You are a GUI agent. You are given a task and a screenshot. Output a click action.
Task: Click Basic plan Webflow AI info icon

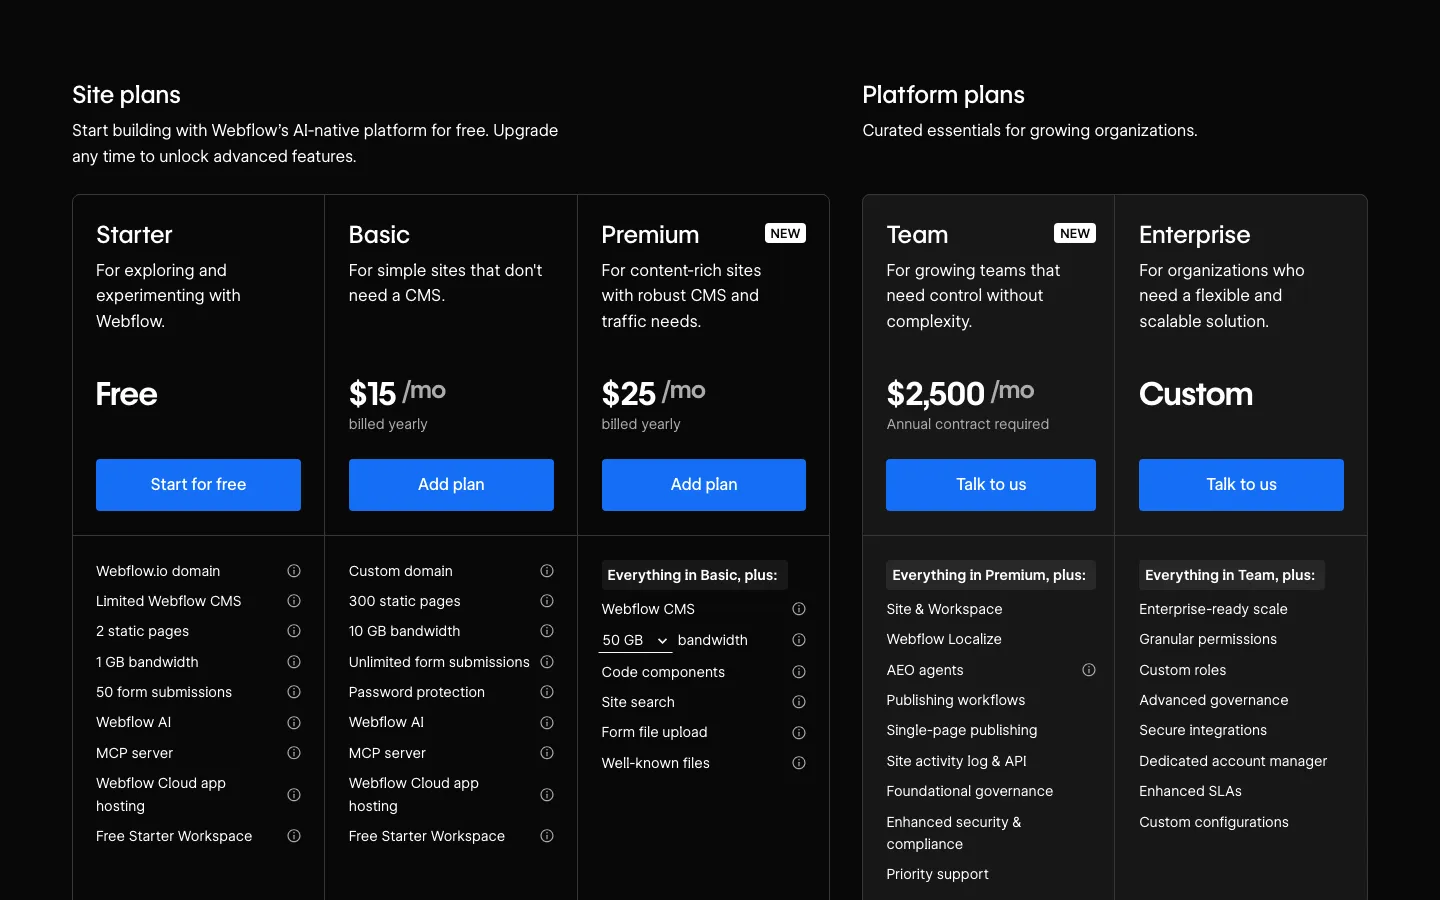pyautogui.click(x=547, y=723)
